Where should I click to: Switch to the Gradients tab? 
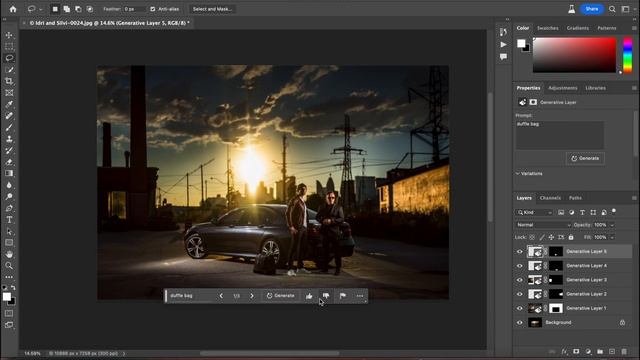click(x=578, y=28)
